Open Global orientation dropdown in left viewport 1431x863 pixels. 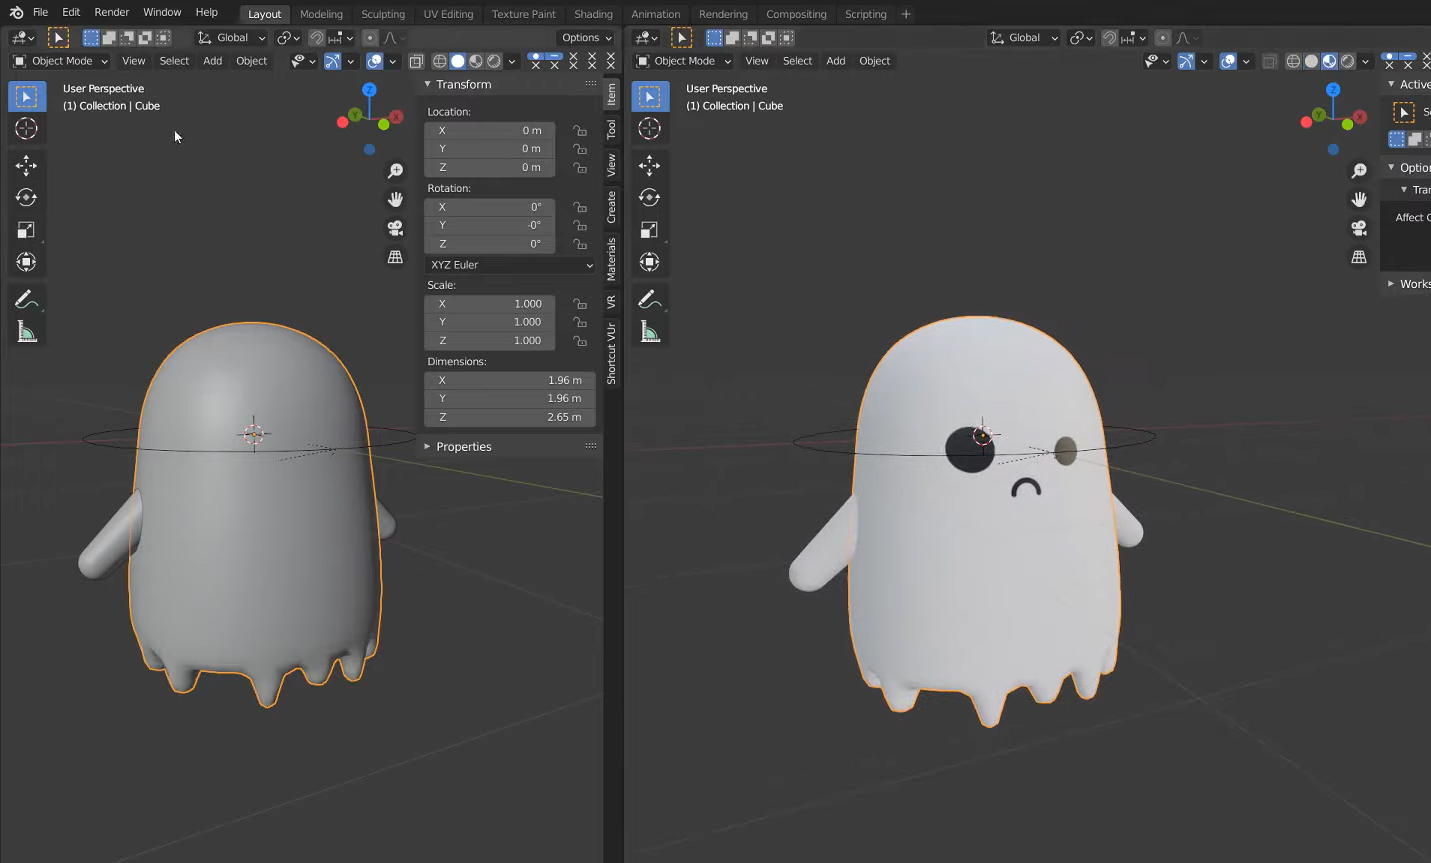click(232, 38)
